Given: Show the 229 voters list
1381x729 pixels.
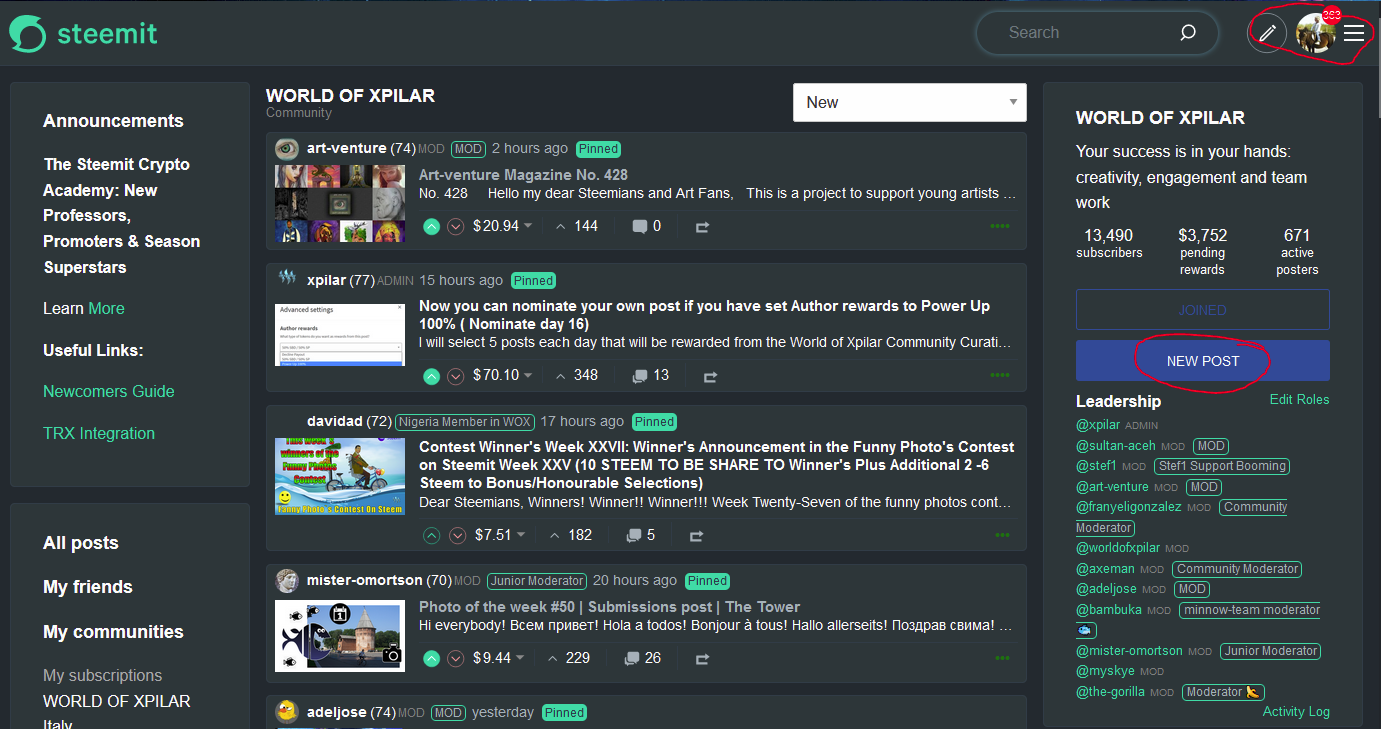Looking at the screenshot, I should click(x=568, y=658).
